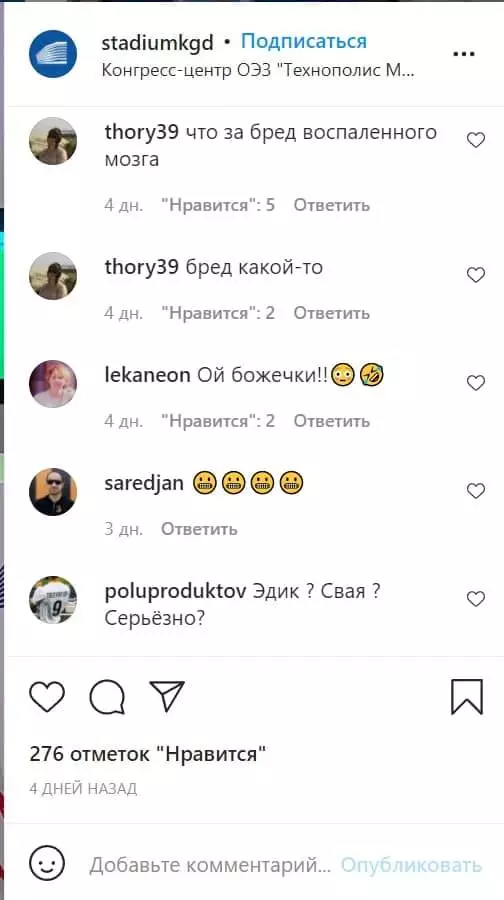Viewport: 504px width, 900px height.
Task: Open the three-dots more options menu
Action: [464, 55]
